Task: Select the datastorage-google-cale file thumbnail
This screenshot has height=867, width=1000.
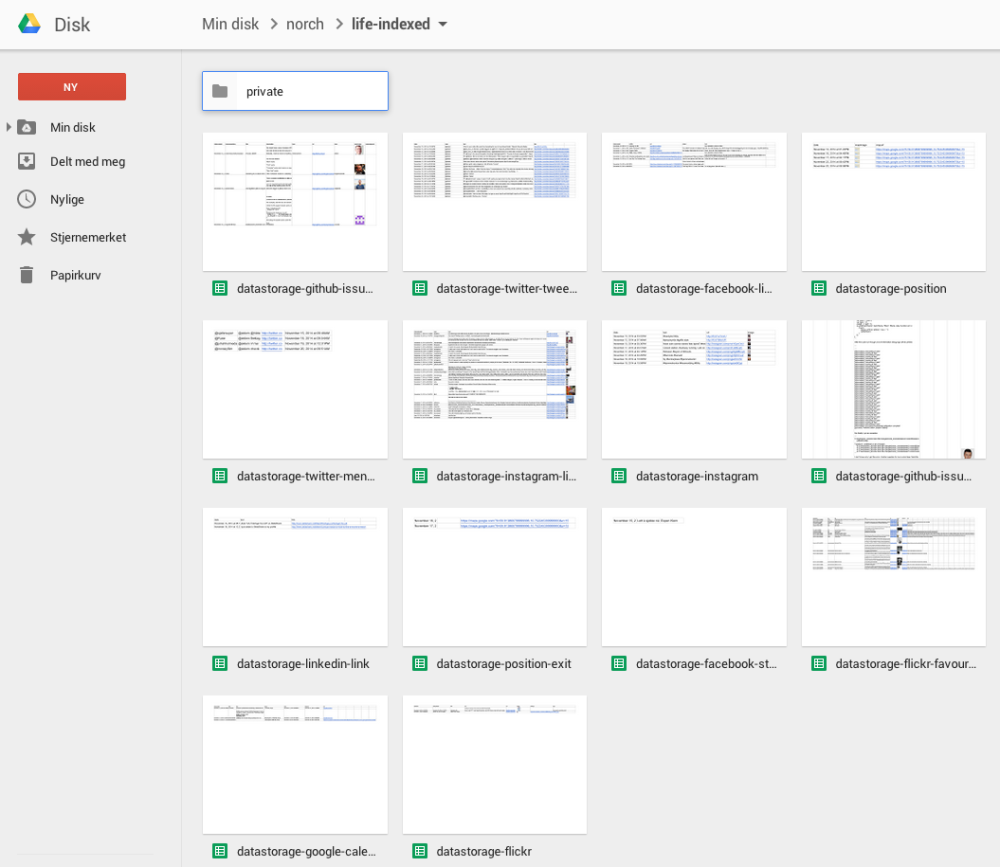Action: 295,764
